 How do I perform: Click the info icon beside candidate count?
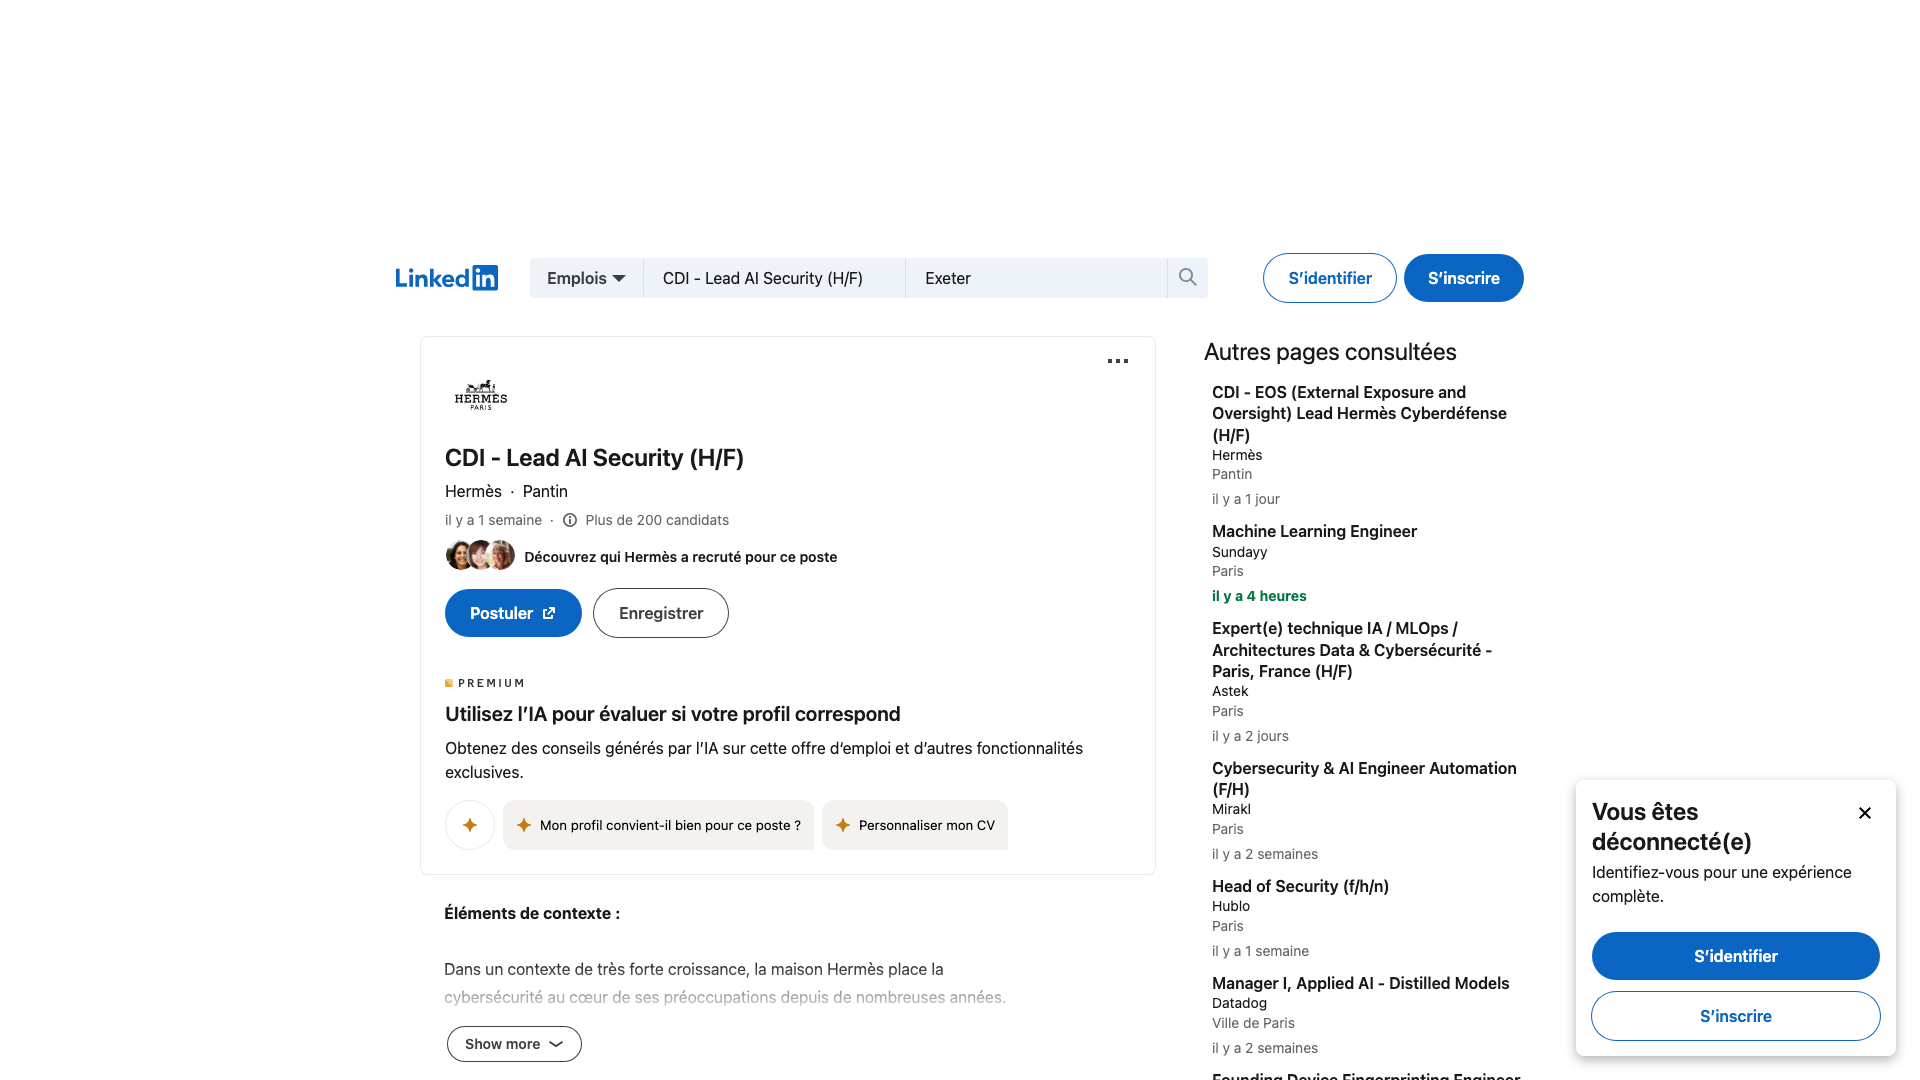click(x=570, y=520)
